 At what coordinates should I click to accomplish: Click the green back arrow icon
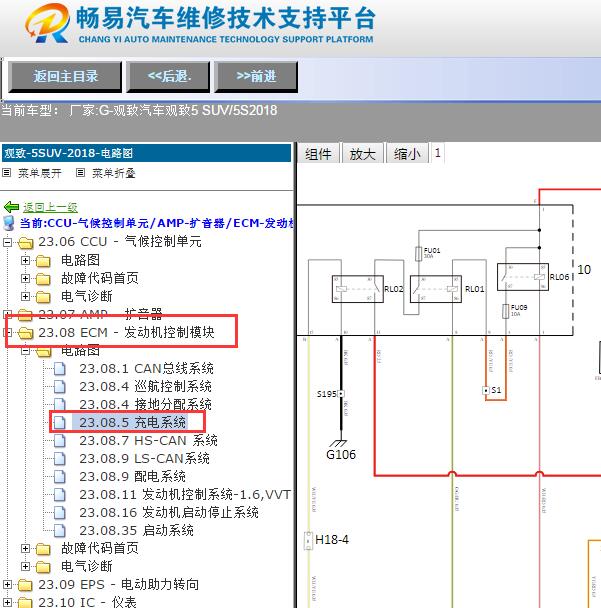[x=11, y=207]
